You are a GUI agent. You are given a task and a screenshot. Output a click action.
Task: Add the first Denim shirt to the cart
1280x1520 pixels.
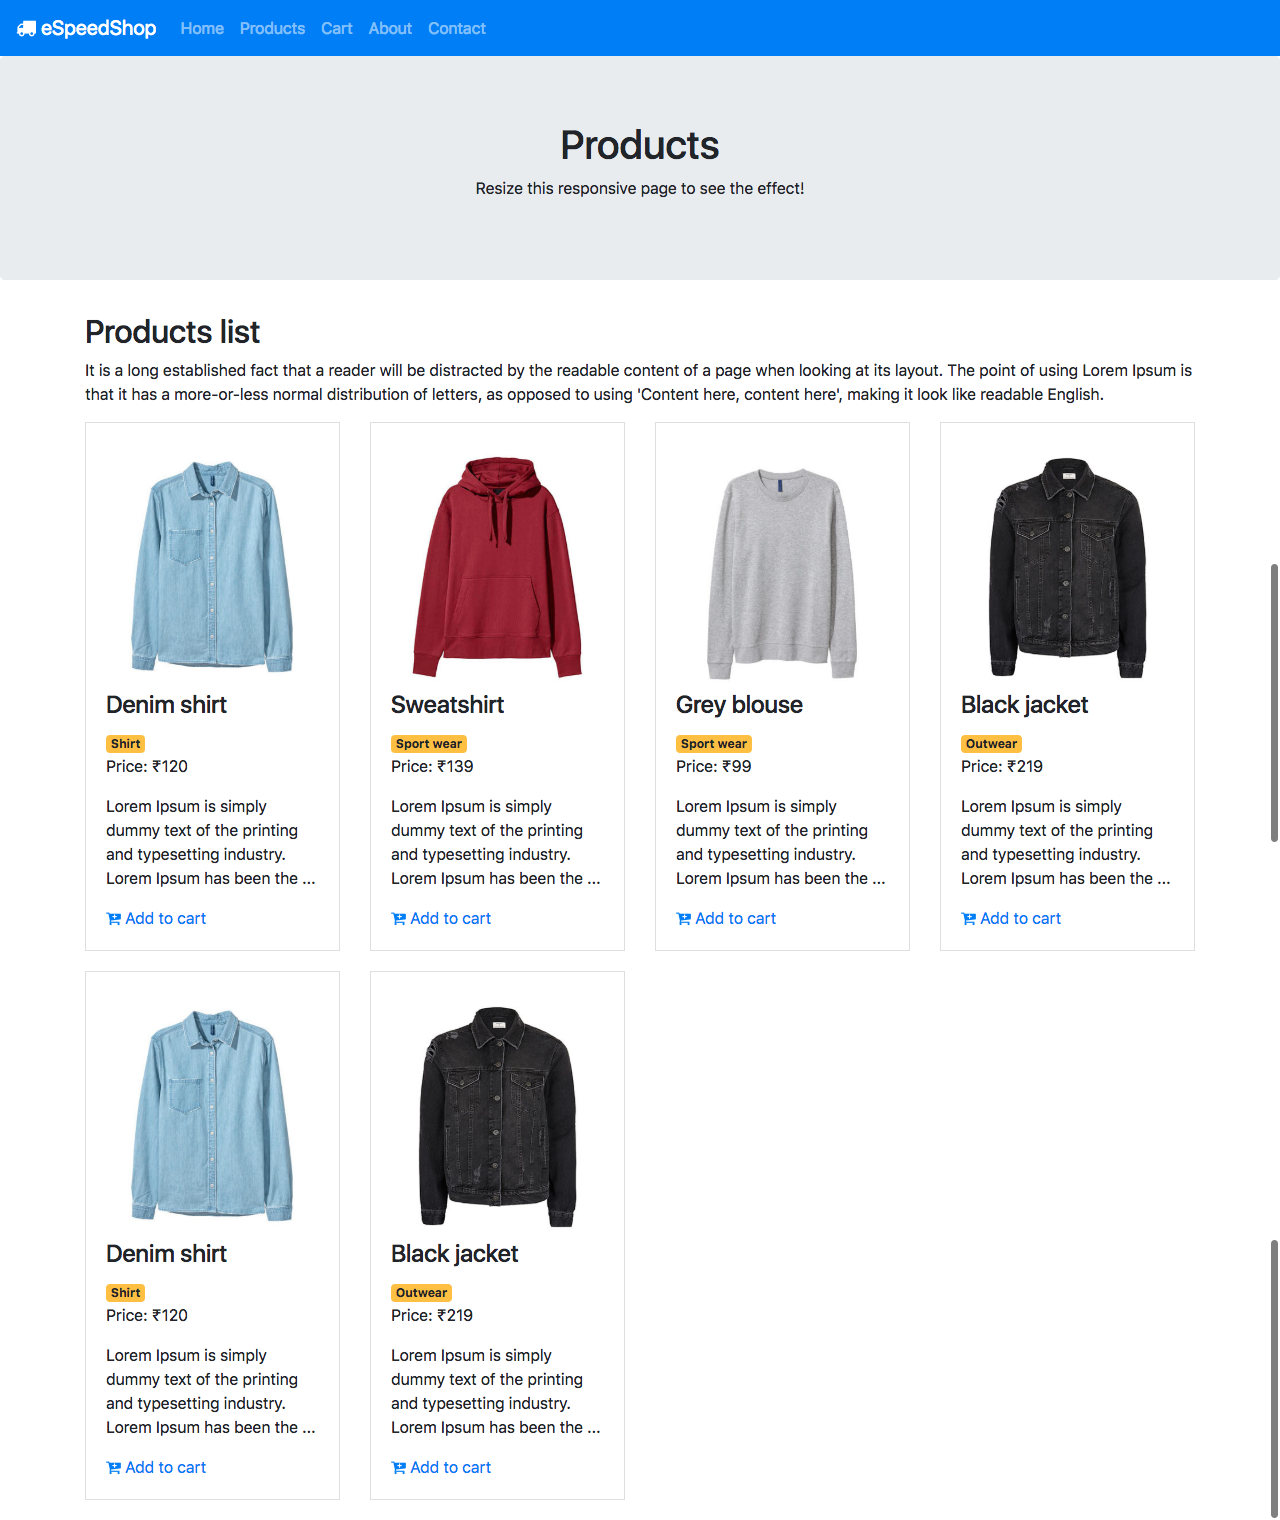156,918
